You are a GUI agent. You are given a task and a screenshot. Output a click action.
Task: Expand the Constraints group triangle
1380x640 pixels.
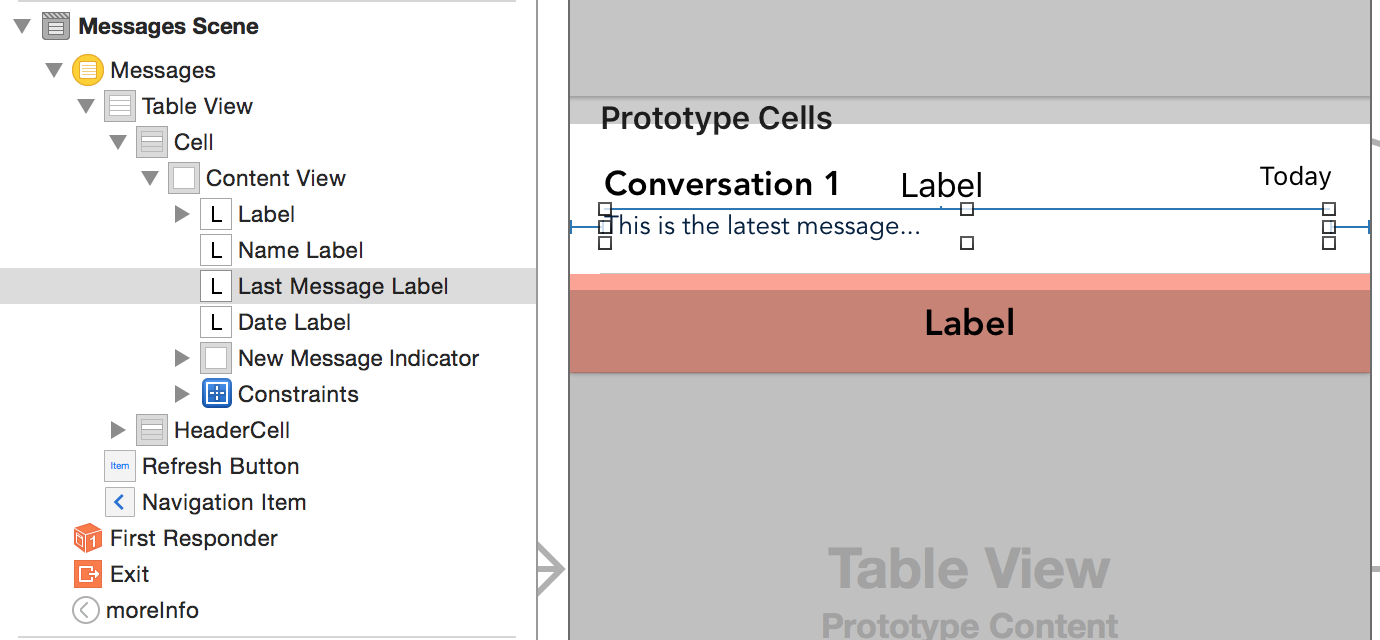click(x=182, y=394)
